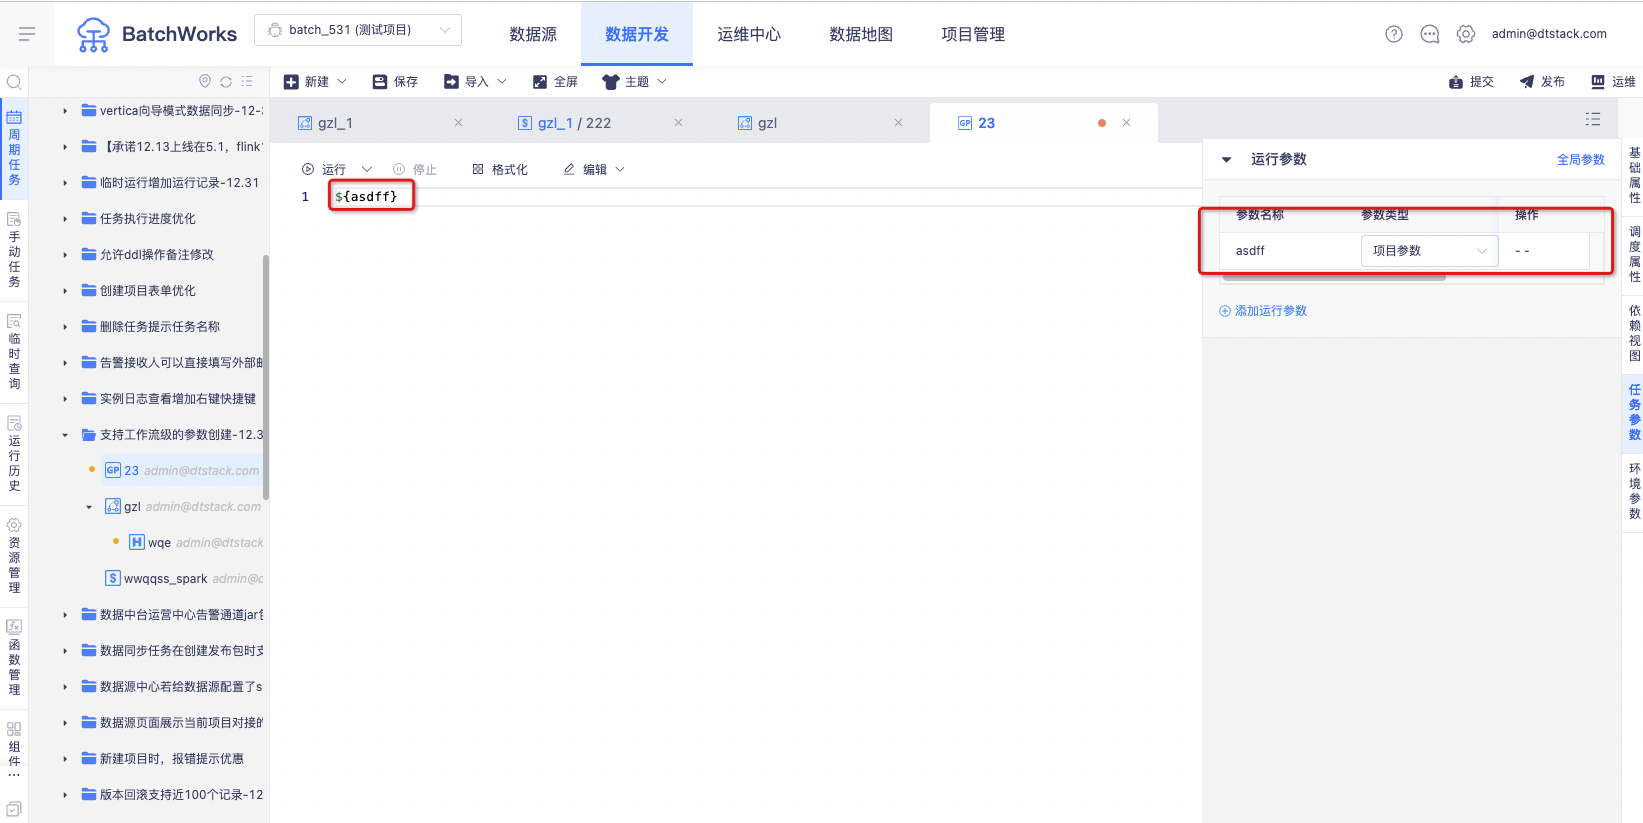
Task: Switch to the 运维中心 top menu
Action: 749,34
